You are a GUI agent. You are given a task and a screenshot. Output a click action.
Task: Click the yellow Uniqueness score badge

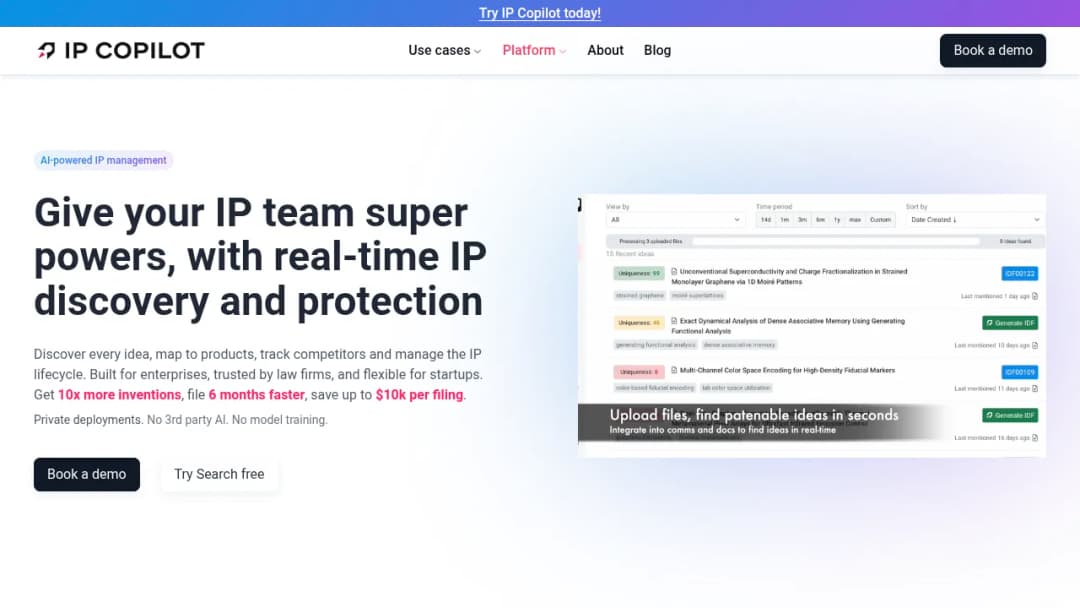click(638, 323)
